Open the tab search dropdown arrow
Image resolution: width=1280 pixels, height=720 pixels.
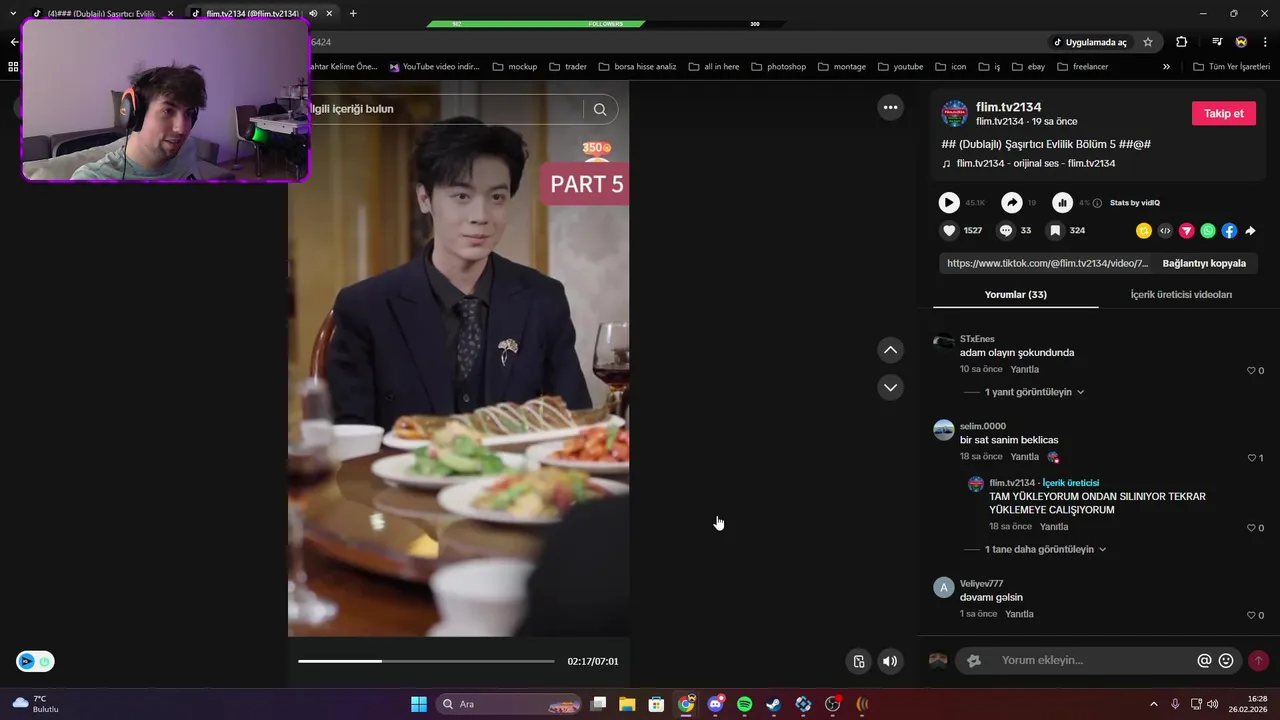point(13,13)
